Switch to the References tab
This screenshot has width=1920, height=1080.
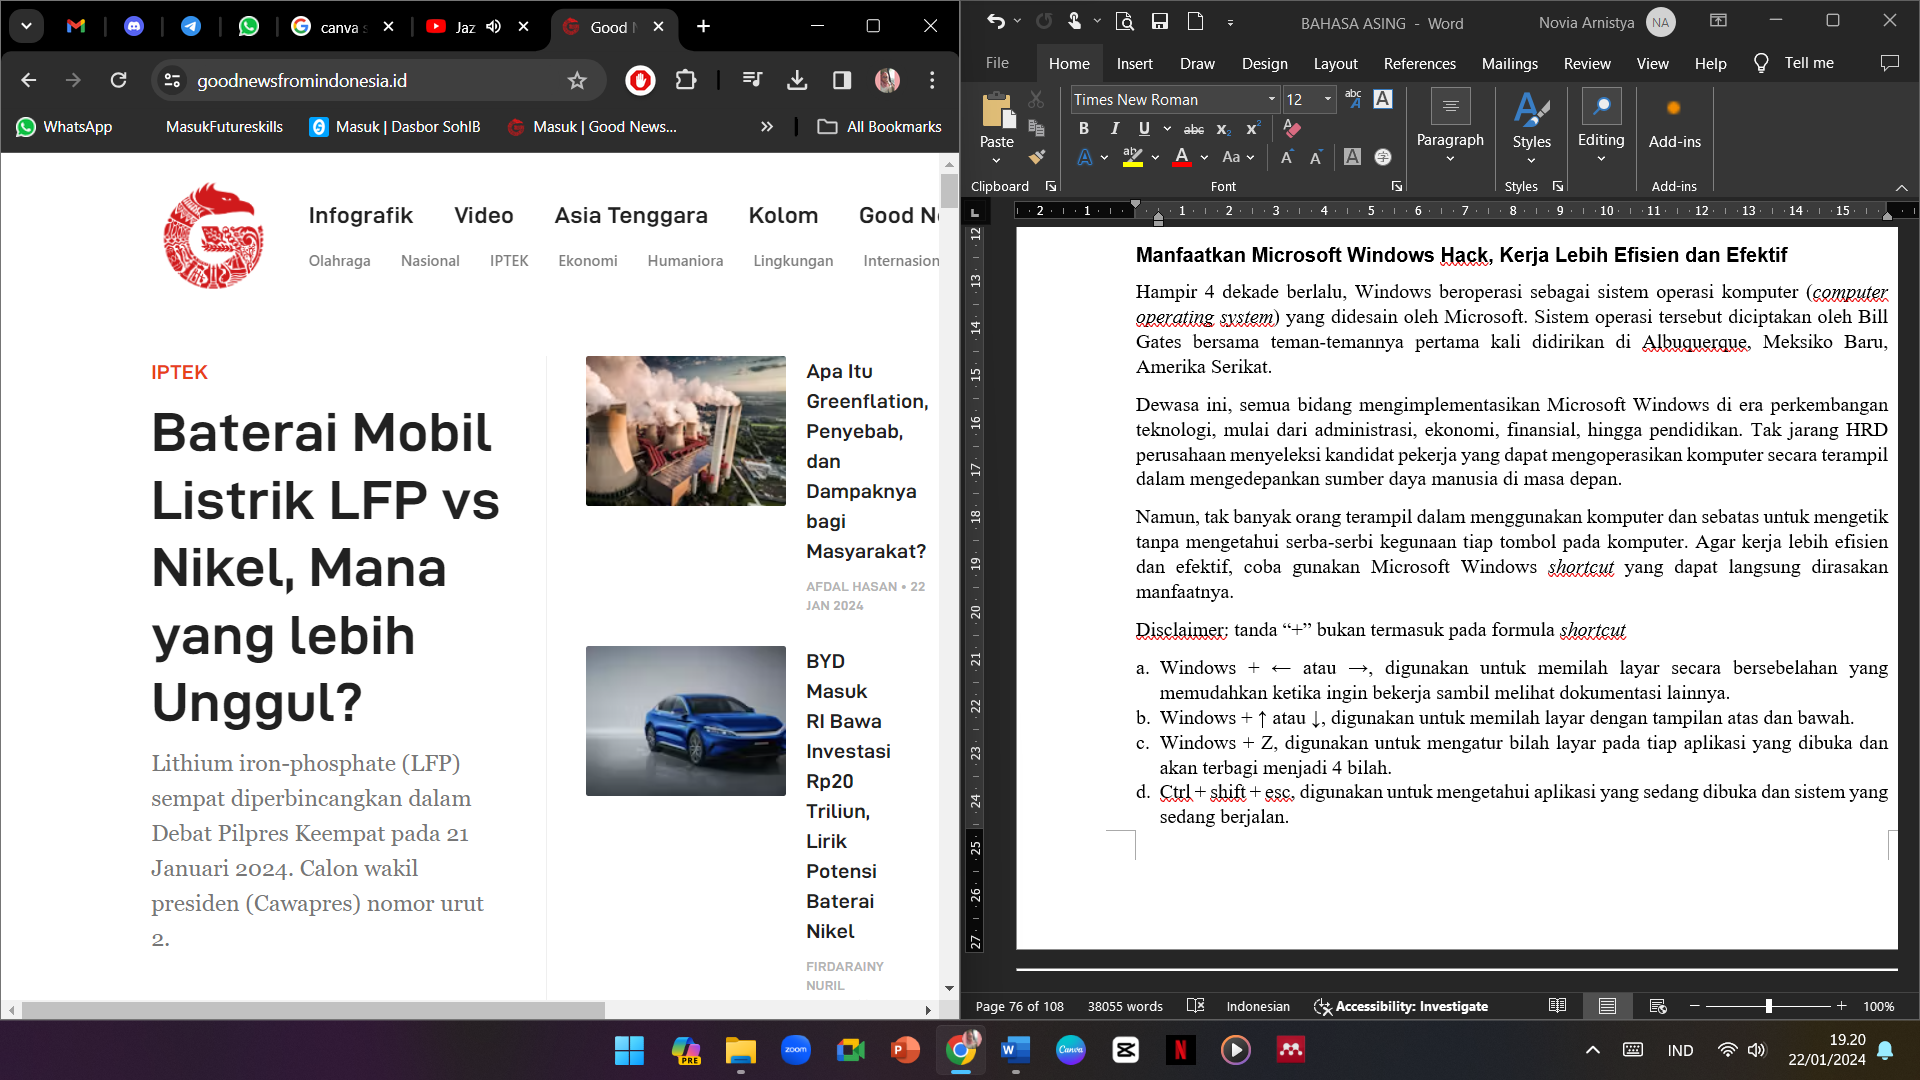point(1419,63)
